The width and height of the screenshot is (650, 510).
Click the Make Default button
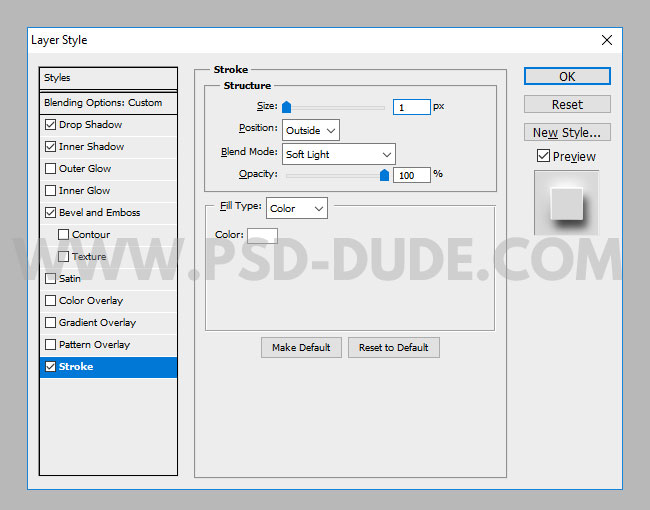[301, 347]
